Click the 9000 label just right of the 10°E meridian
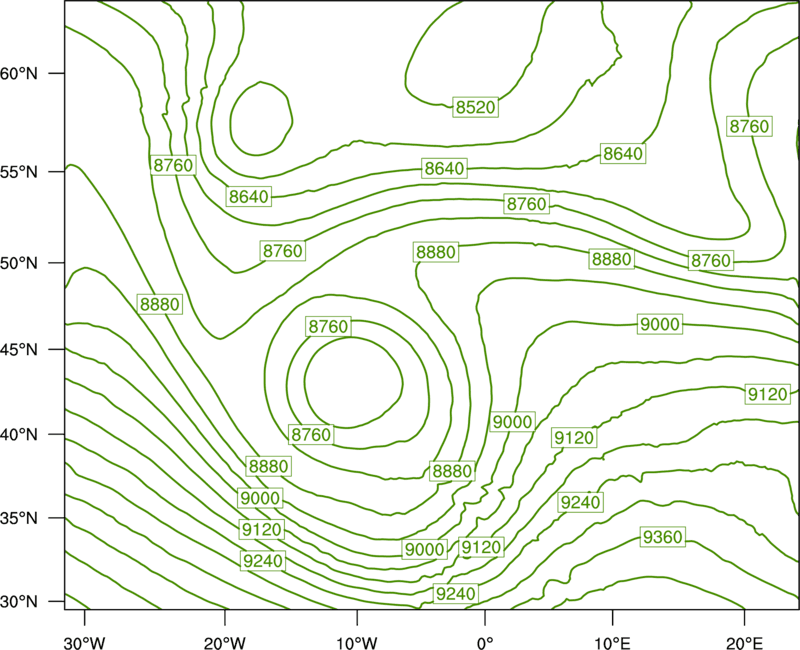This screenshot has width=800, height=650. [660, 324]
